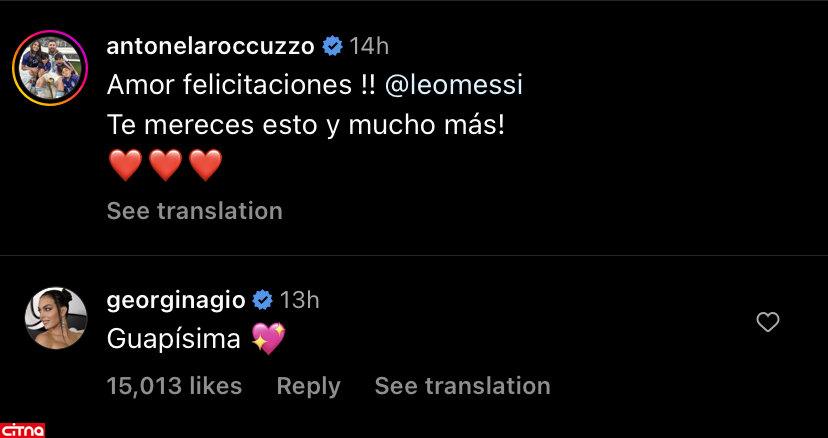Image resolution: width=828 pixels, height=438 pixels.
Task: Click the verified badge beside antonelaroccuzzo
Action: pos(333,46)
